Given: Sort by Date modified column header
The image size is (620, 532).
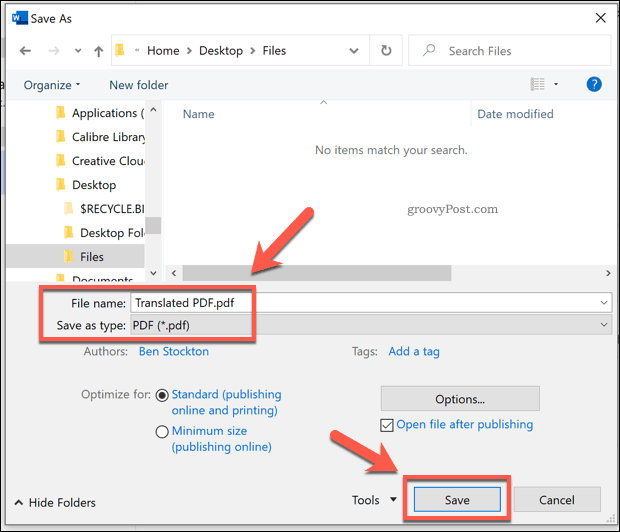Looking at the screenshot, I should pyautogui.click(x=515, y=114).
